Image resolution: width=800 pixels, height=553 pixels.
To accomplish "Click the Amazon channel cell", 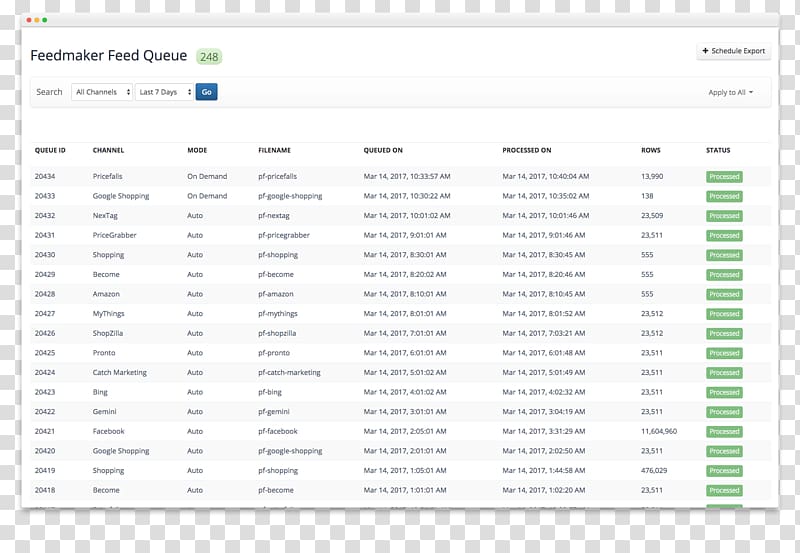I will click(x=106, y=294).
